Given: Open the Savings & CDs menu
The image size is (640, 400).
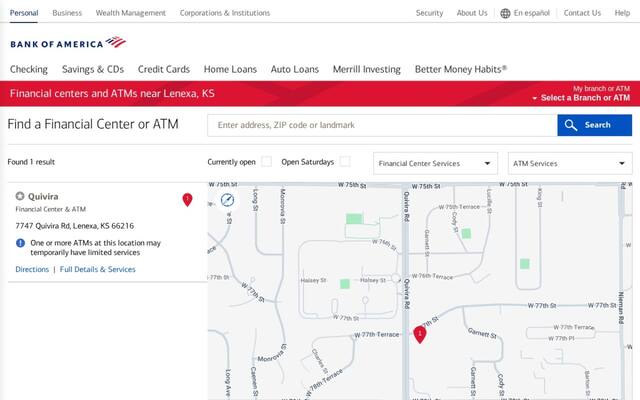Looking at the screenshot, I should 93,69.
